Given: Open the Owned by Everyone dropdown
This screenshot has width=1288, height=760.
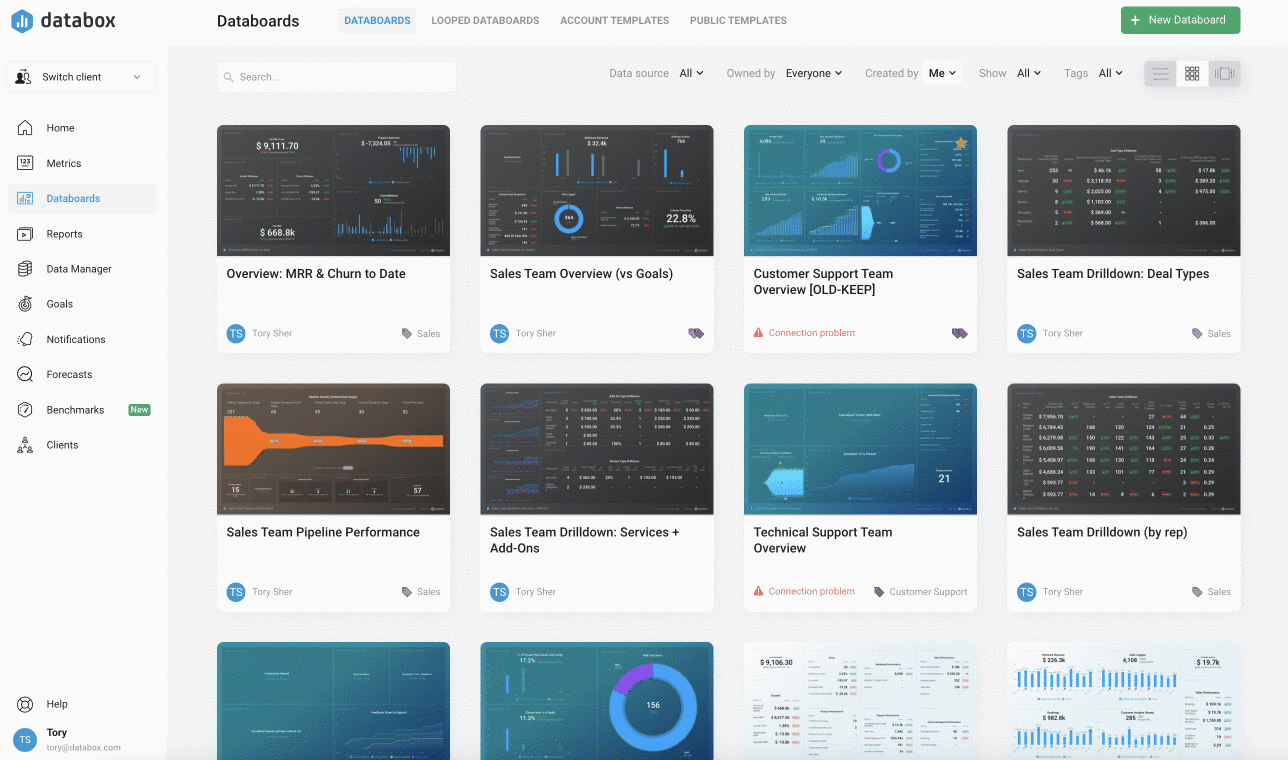Looking at the screenshot, I should (x=813, y=73).
